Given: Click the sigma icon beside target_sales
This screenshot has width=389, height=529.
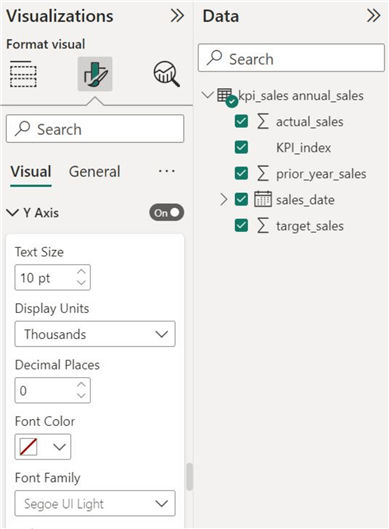Looking at the screenshot, I should [263, 225].
